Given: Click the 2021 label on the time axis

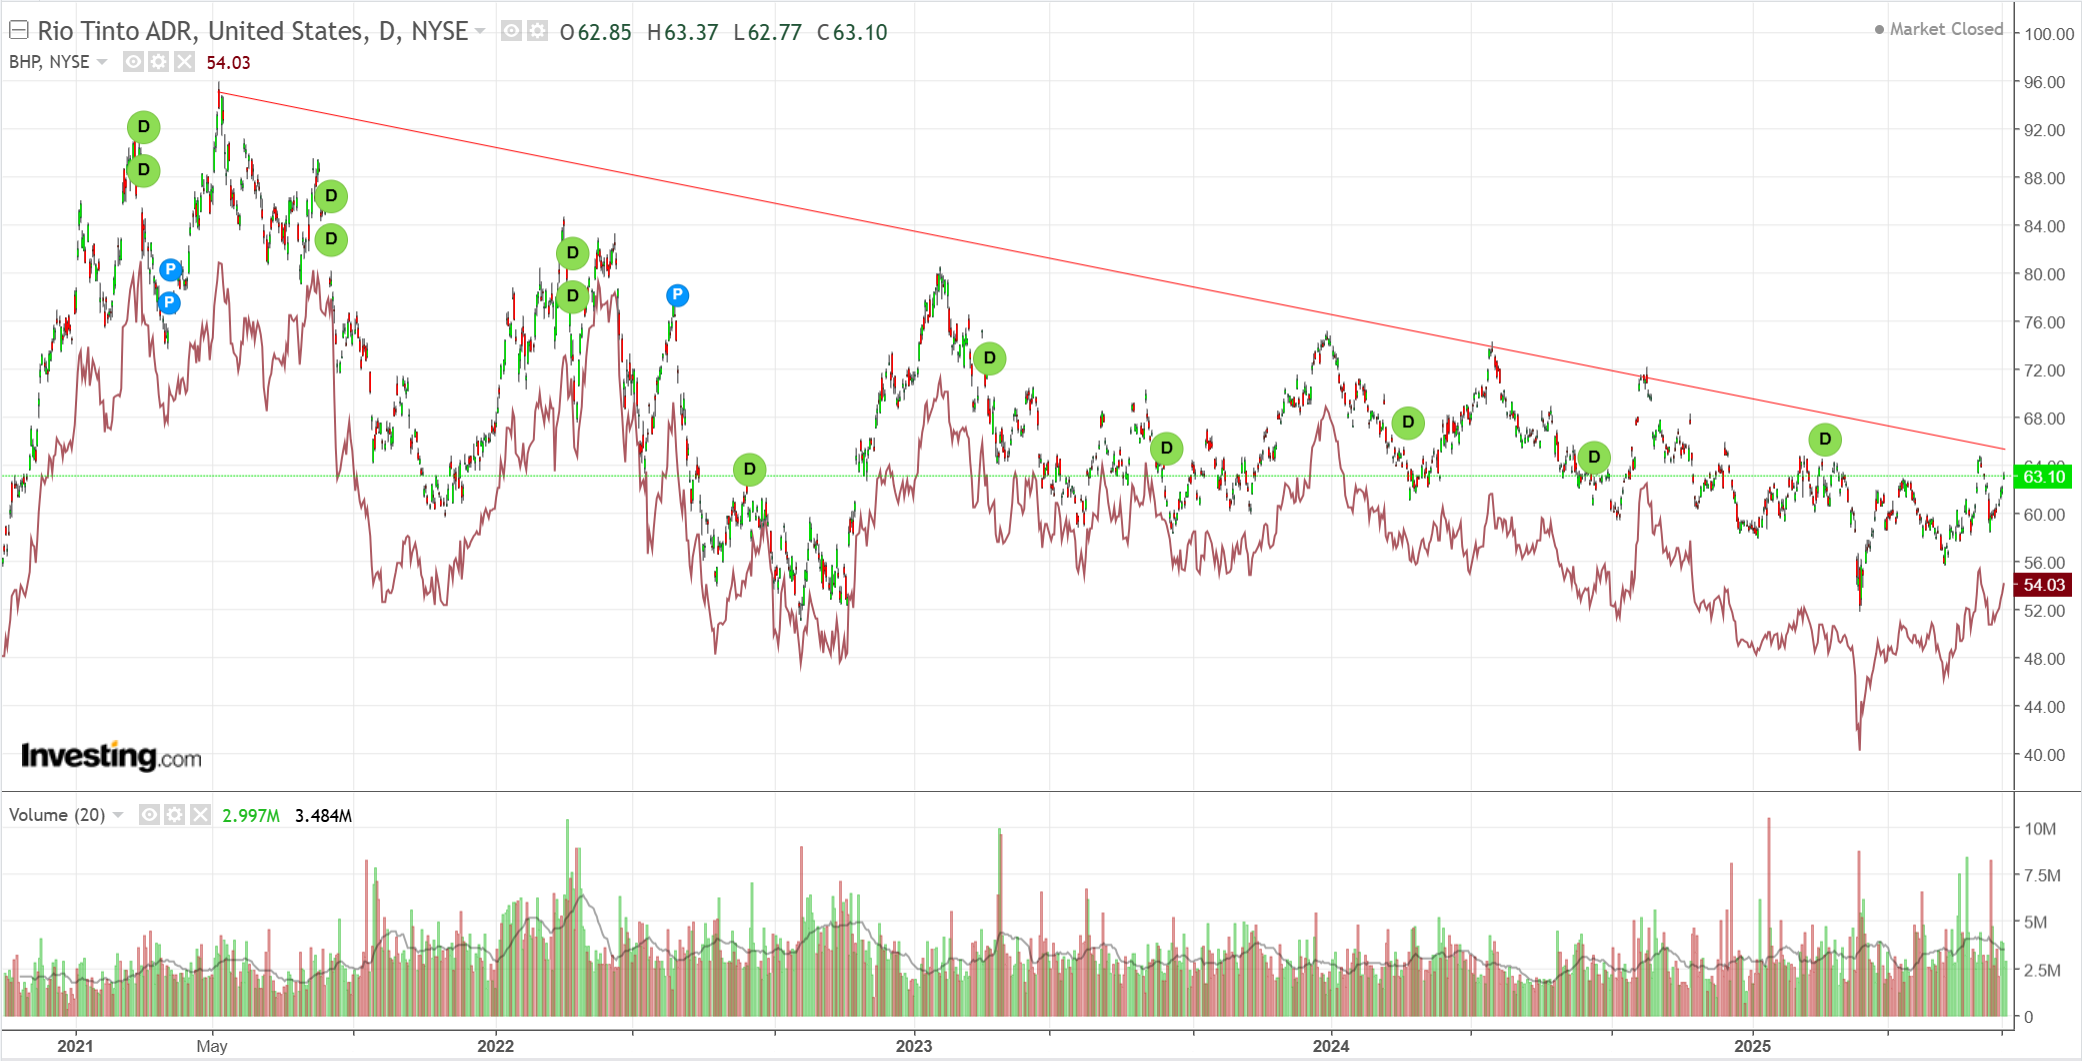Looking at the screenshot, I should [x=75, y=1046].
